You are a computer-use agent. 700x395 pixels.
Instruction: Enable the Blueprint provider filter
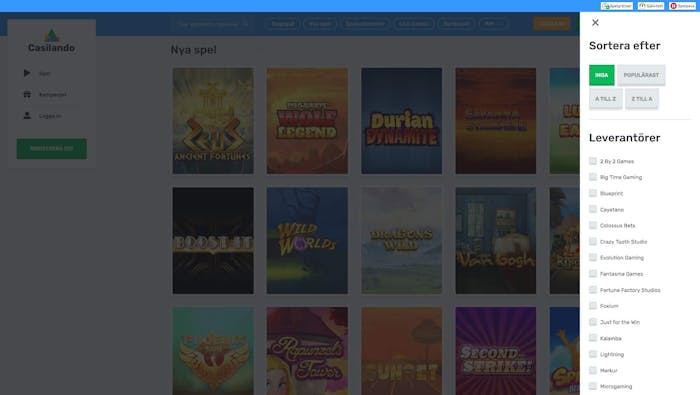tap(593, 193)
